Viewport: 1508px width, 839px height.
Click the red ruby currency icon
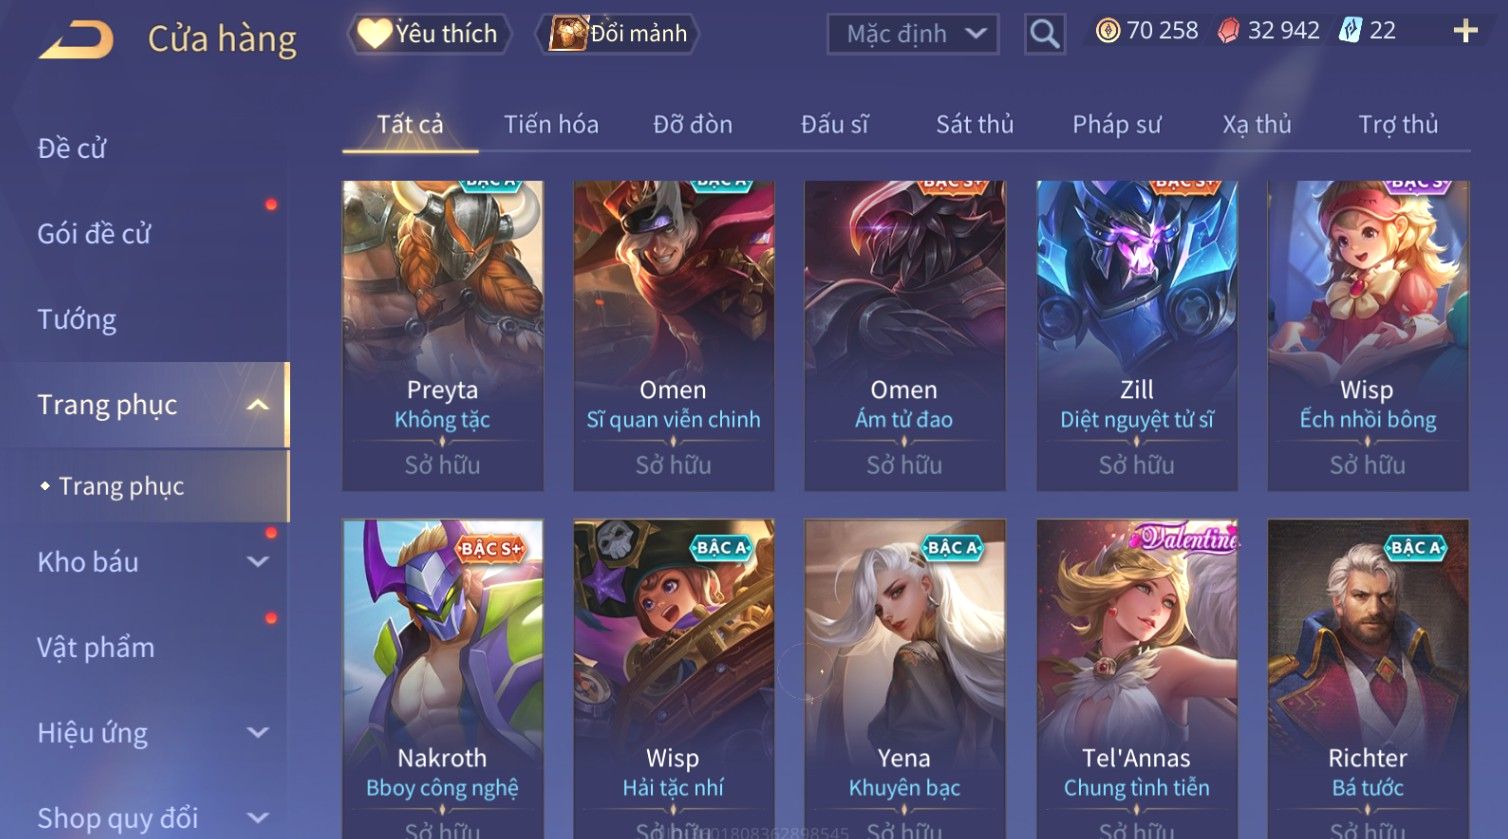coord(1228,32)
